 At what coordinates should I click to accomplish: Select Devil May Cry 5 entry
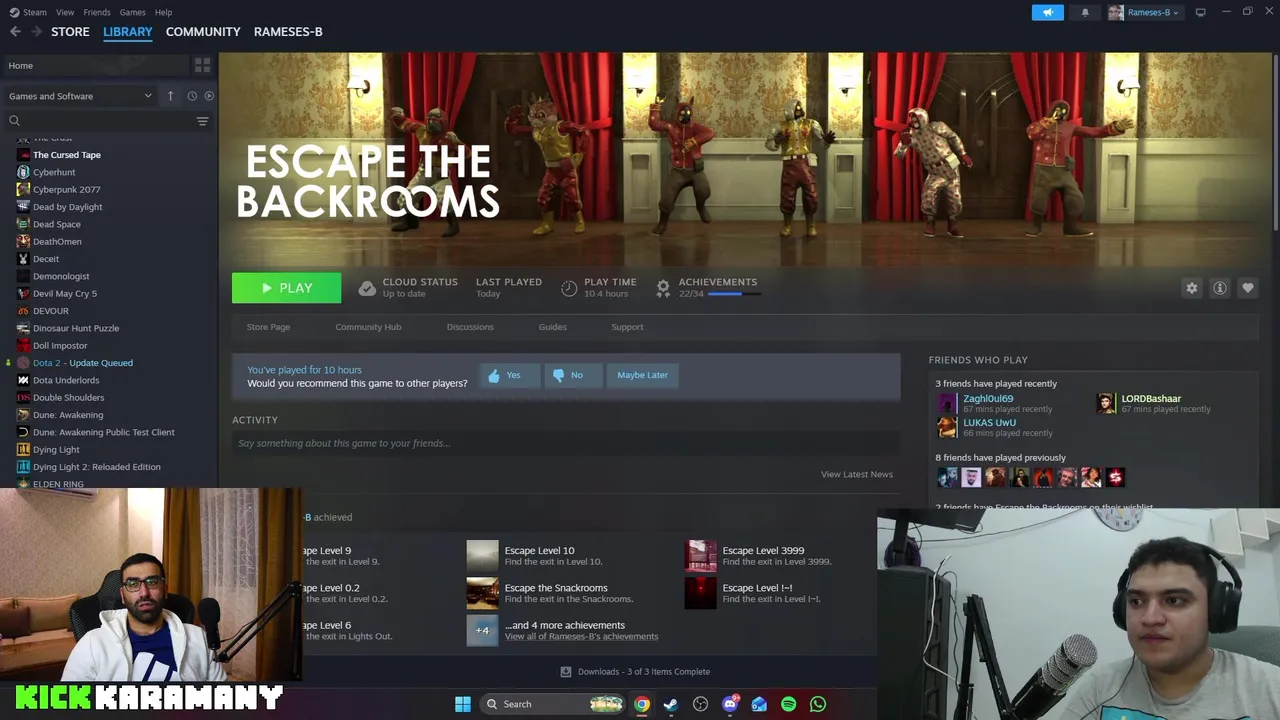64,294
